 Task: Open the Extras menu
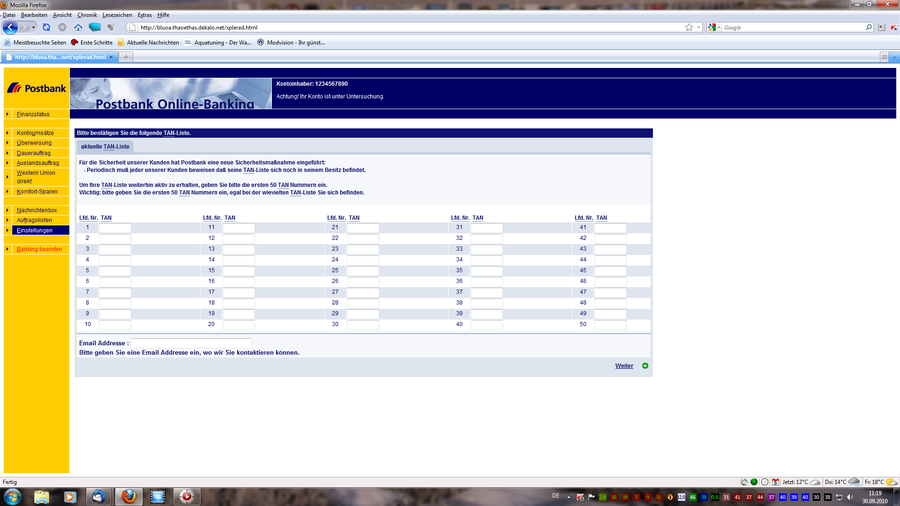145,15
